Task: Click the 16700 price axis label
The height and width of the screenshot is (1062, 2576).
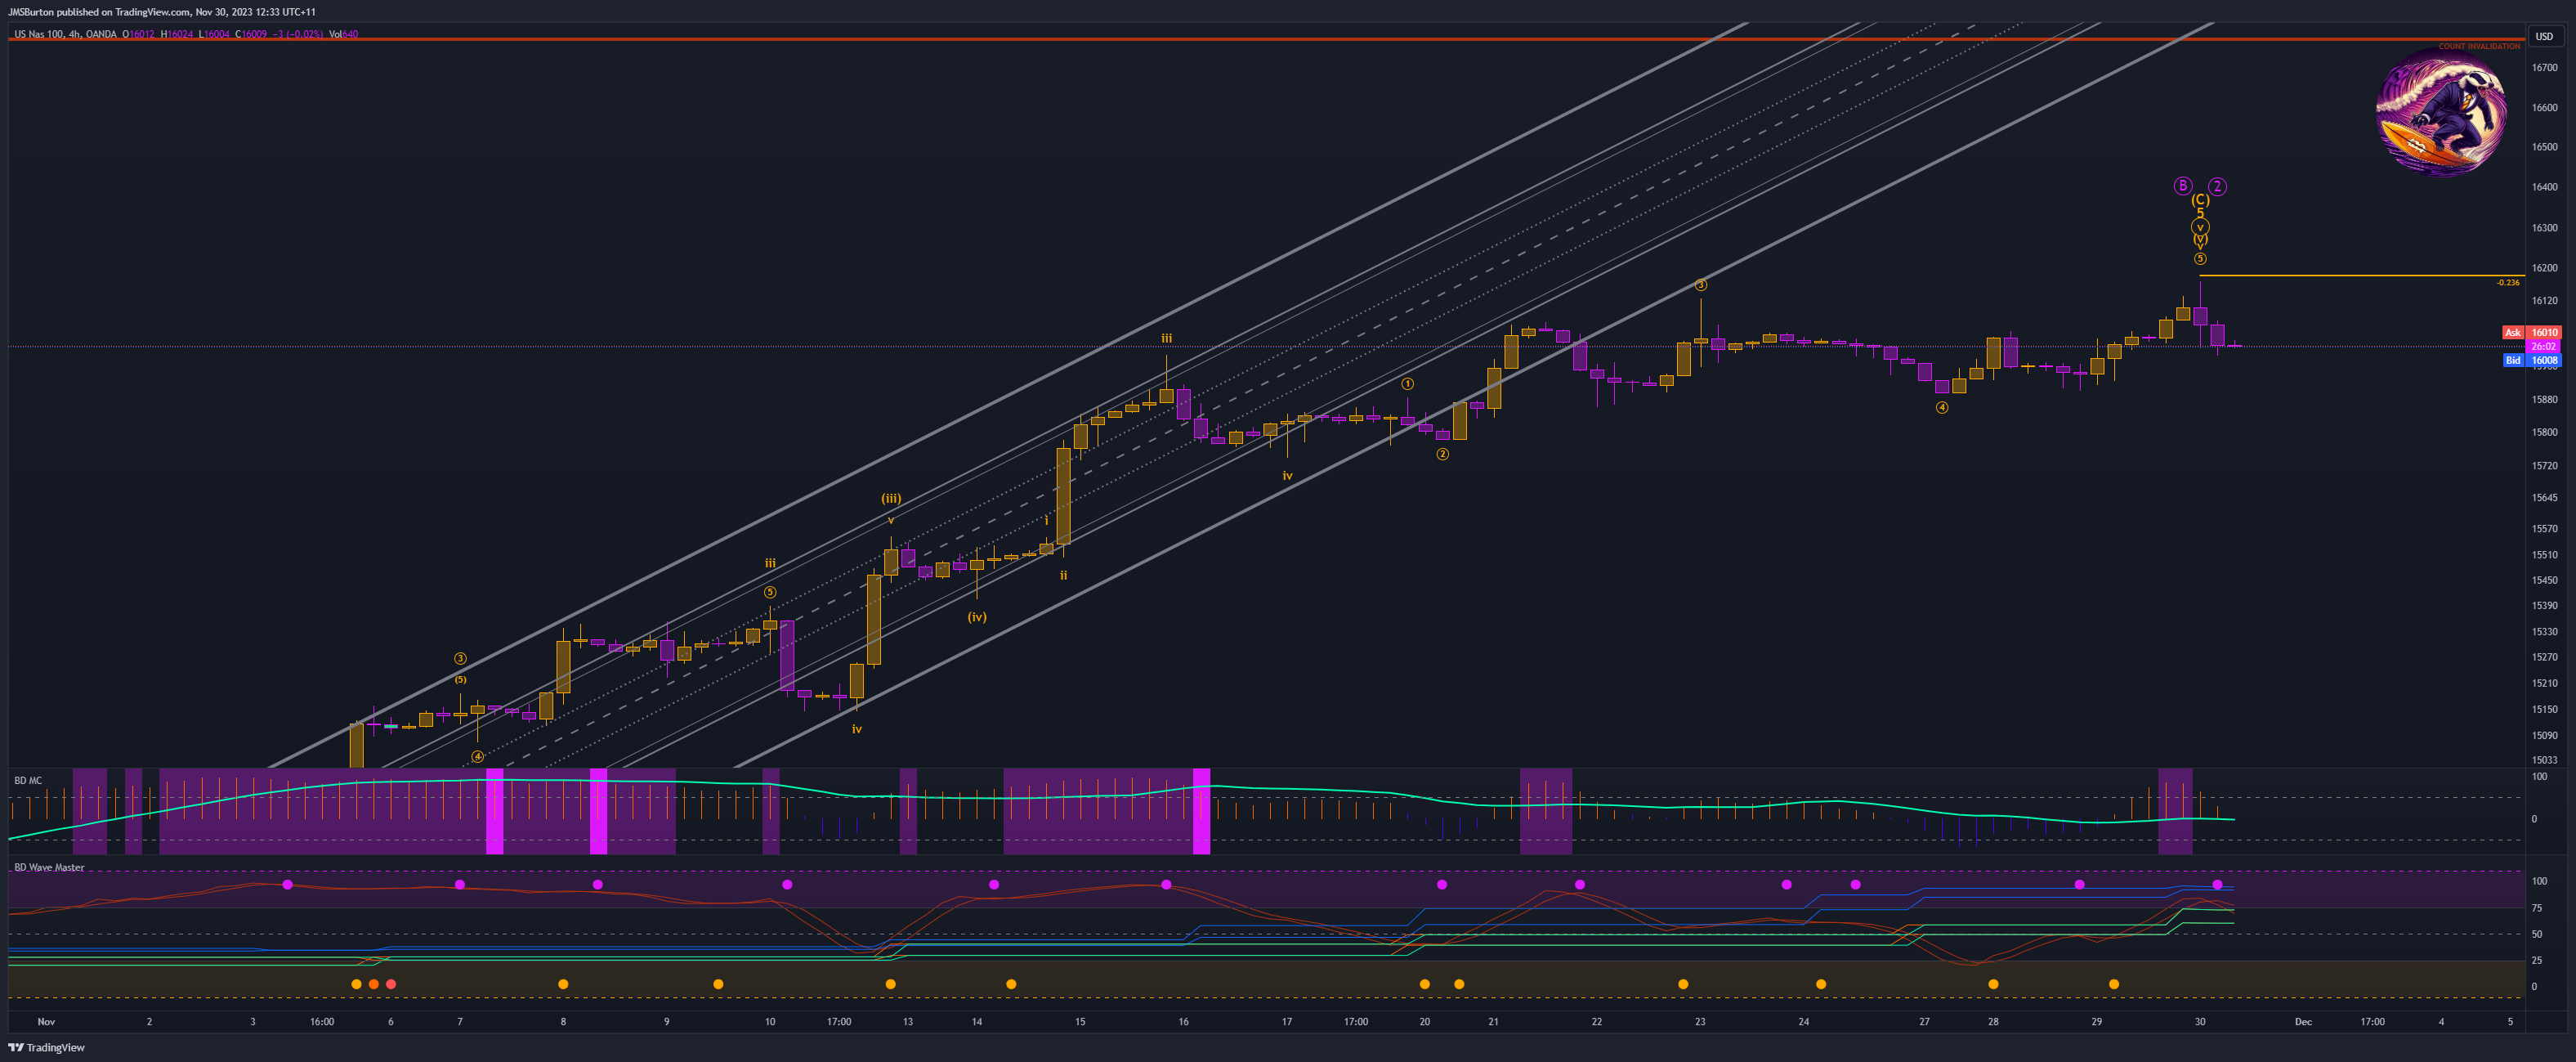Action: tap(2544, 68)
